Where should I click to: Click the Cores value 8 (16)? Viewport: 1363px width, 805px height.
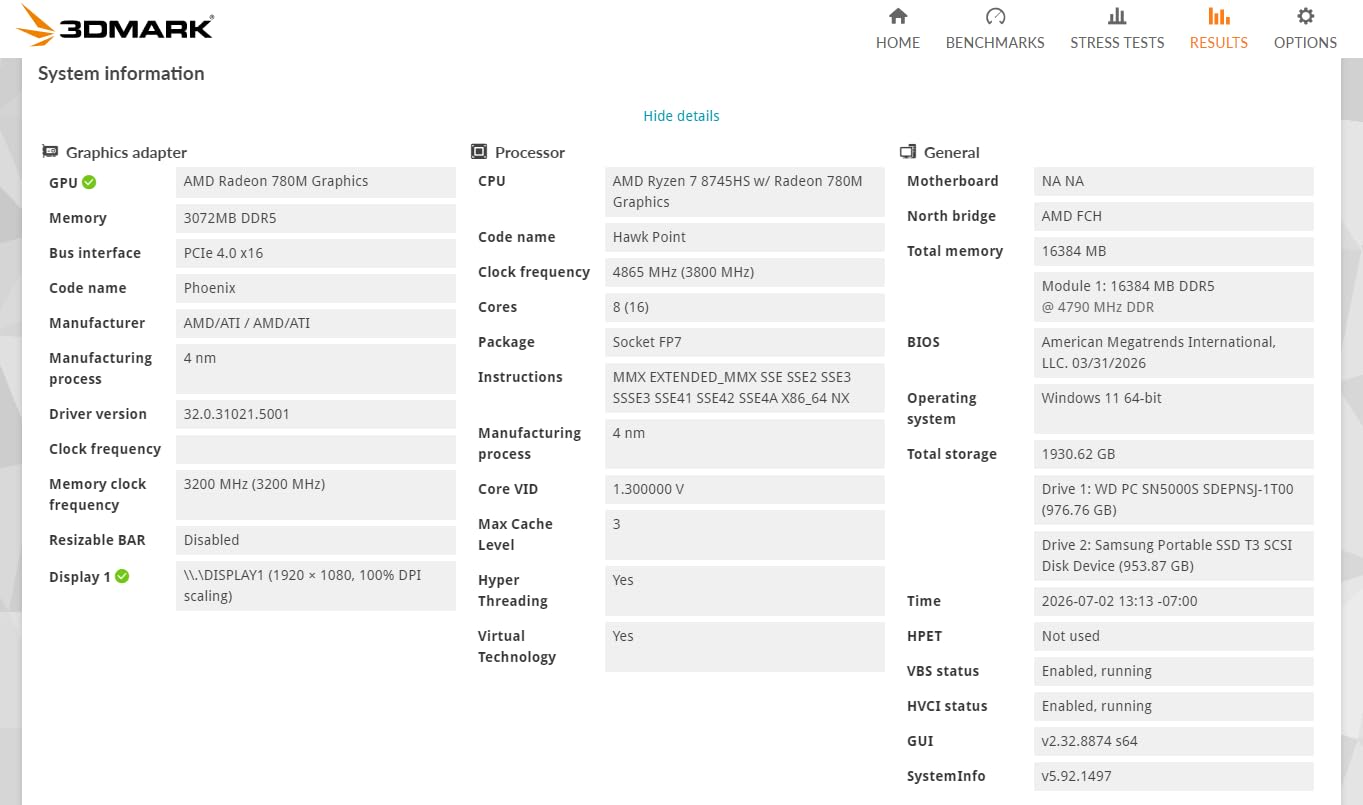[x=745, y=307]
